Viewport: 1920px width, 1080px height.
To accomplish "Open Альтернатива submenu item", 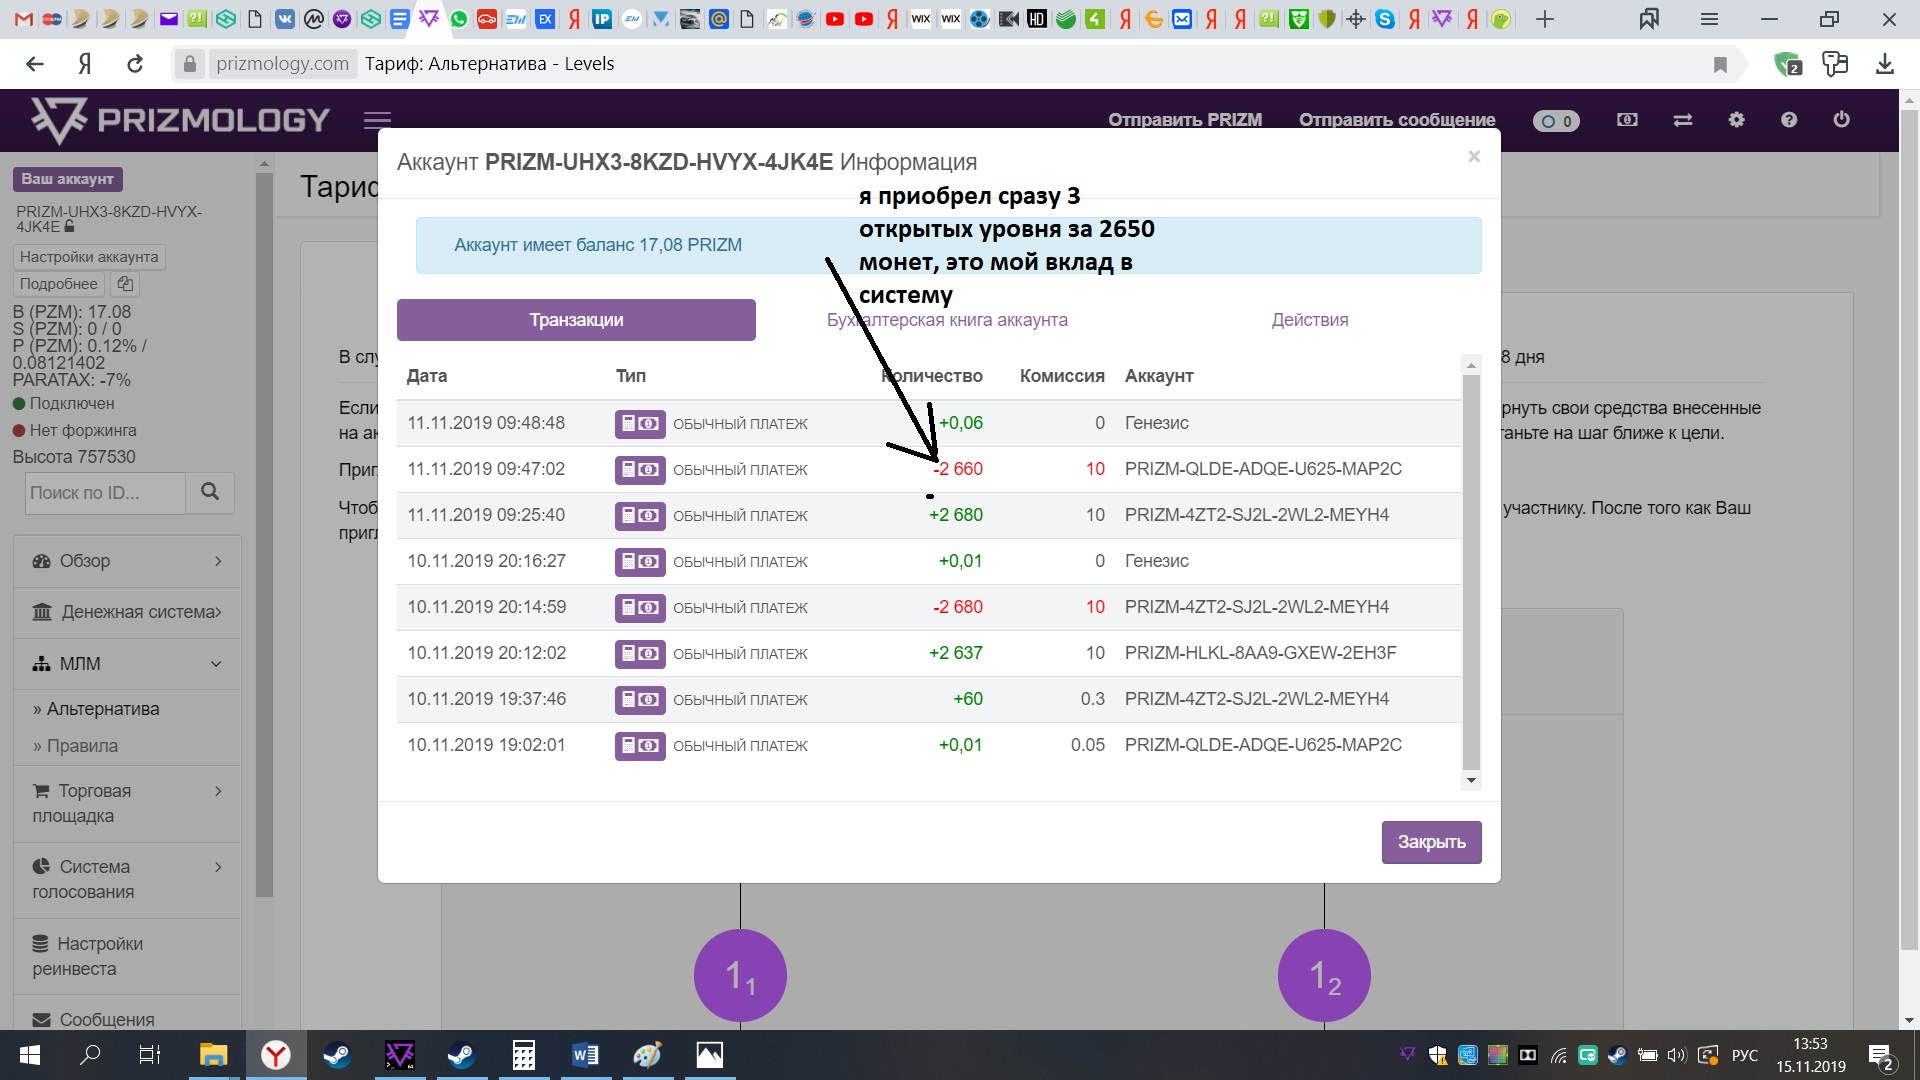I will click(x=103, y=709).
